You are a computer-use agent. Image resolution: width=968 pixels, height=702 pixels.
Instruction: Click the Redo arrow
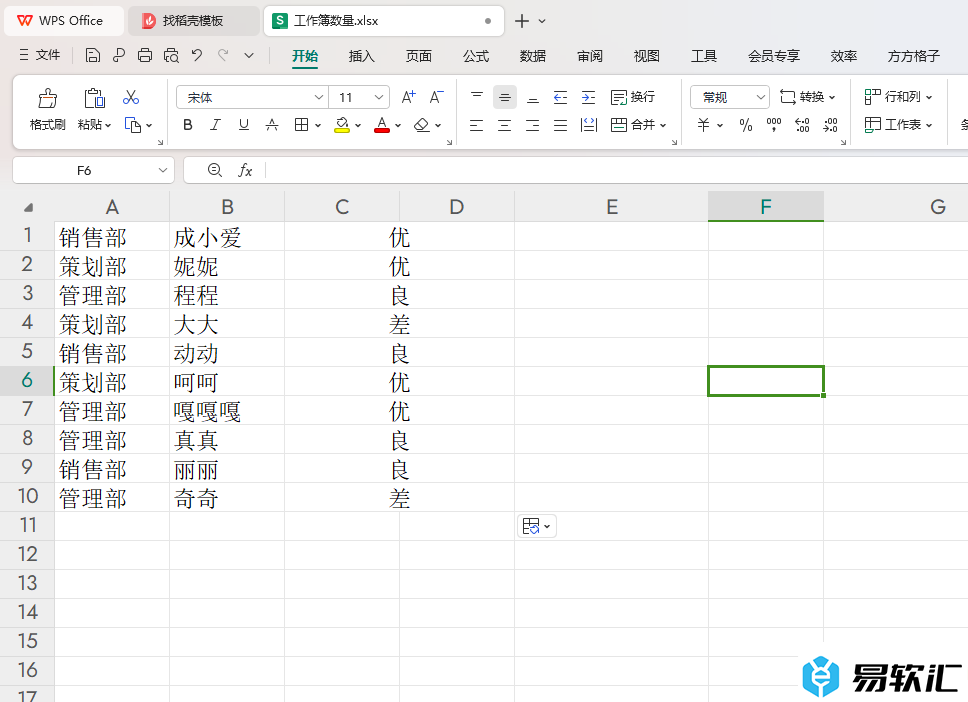223,56
